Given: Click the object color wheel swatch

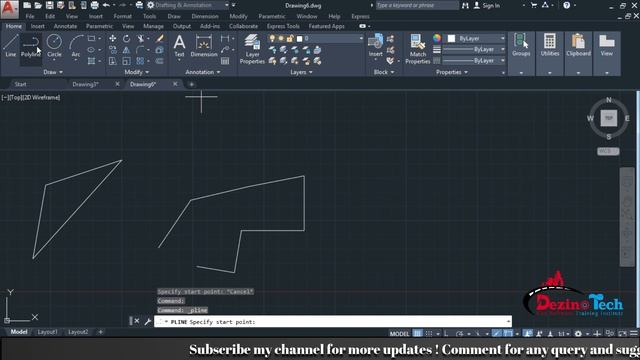Looking at the screenshot, I should (x=437, y=38).
